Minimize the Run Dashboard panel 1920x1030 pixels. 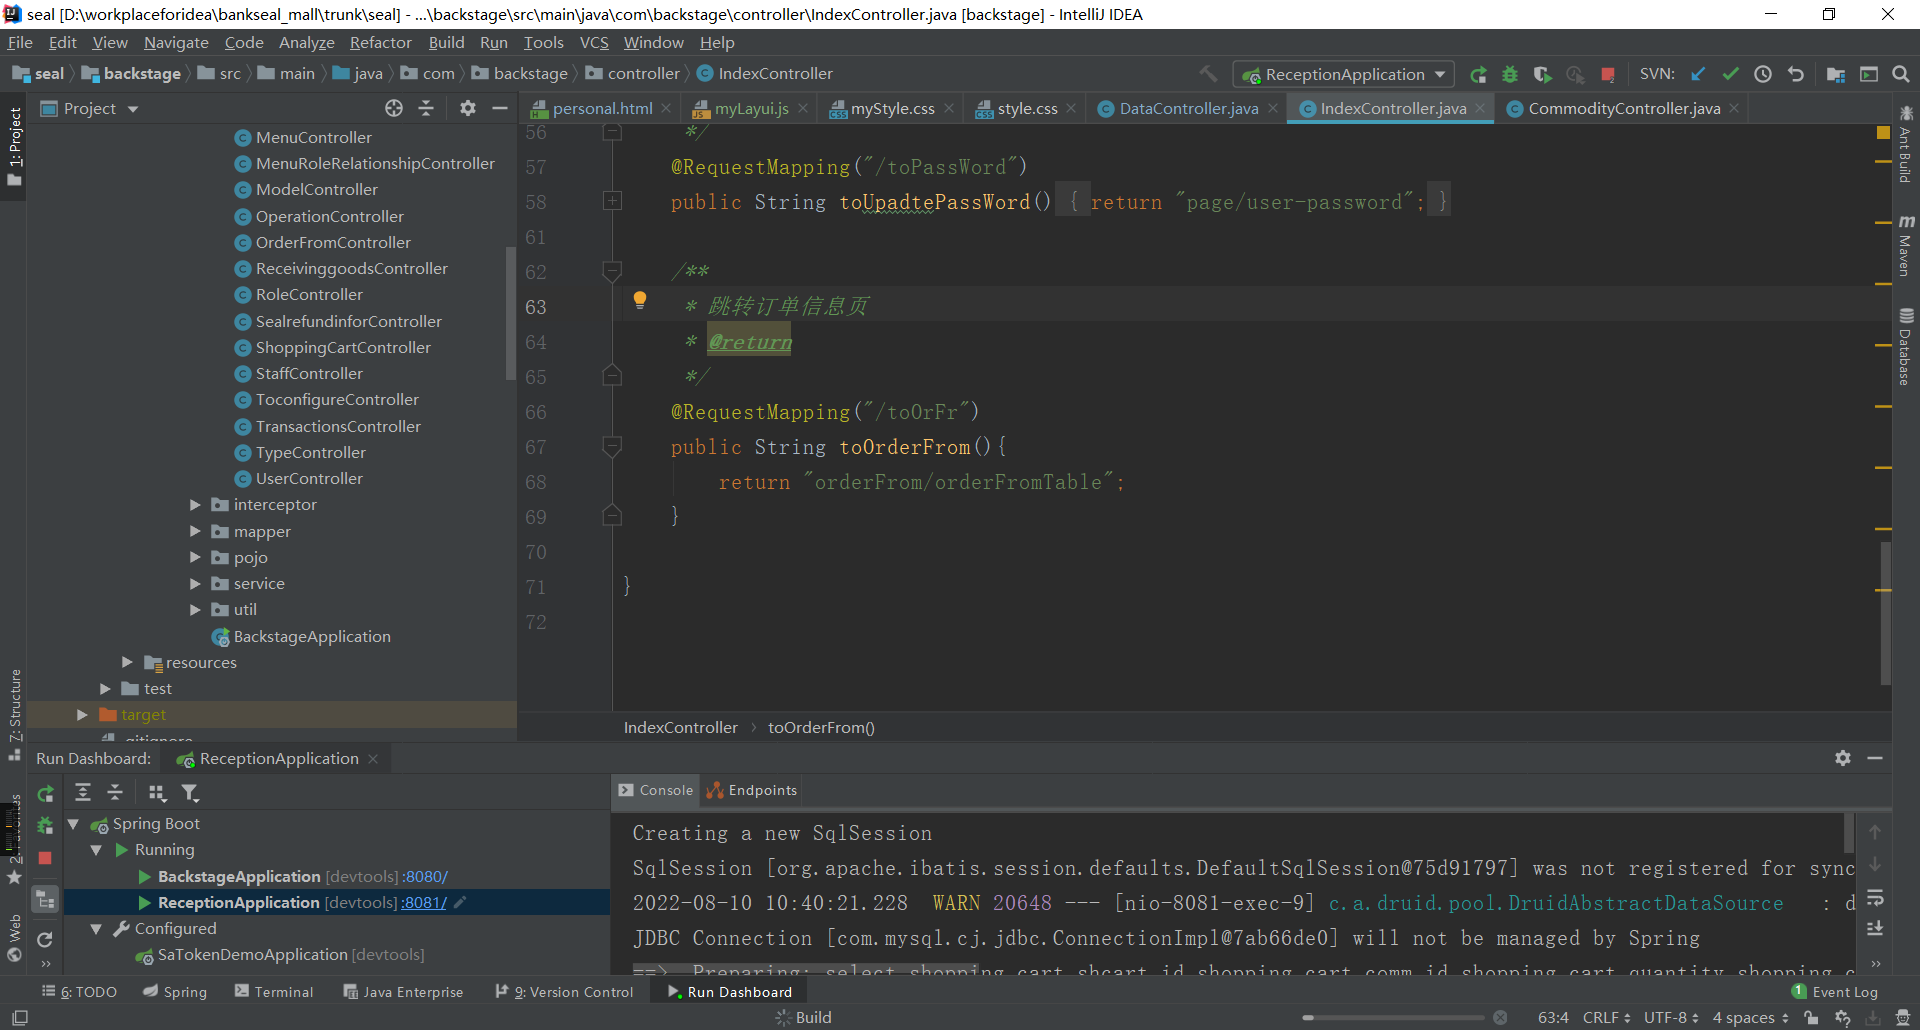click(x=1875, y=758)
